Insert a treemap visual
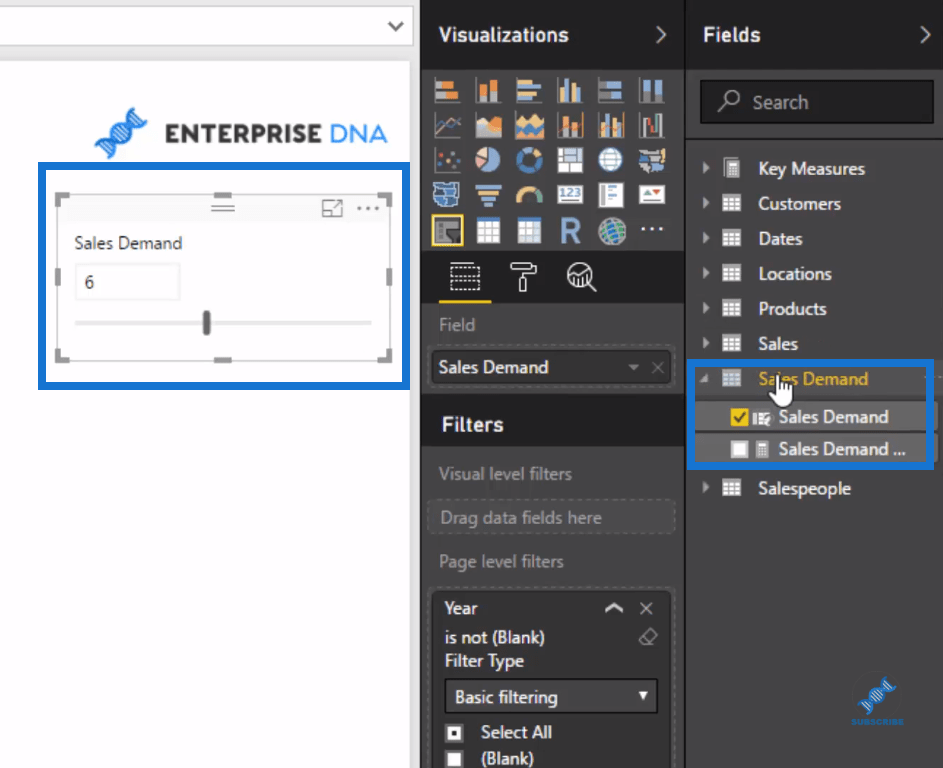943x768 pixels. [x=570, y=160]
